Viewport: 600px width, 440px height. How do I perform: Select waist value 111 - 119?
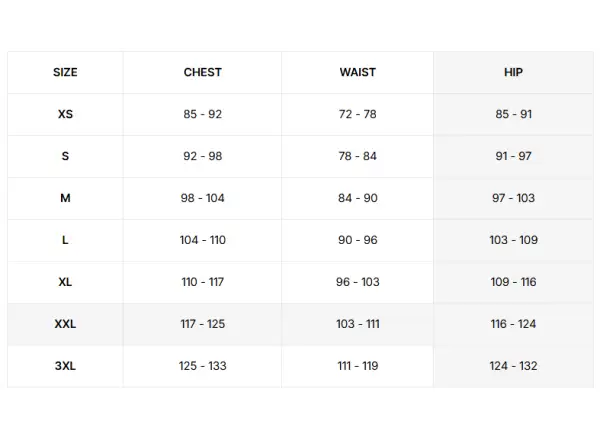[357, 366]
